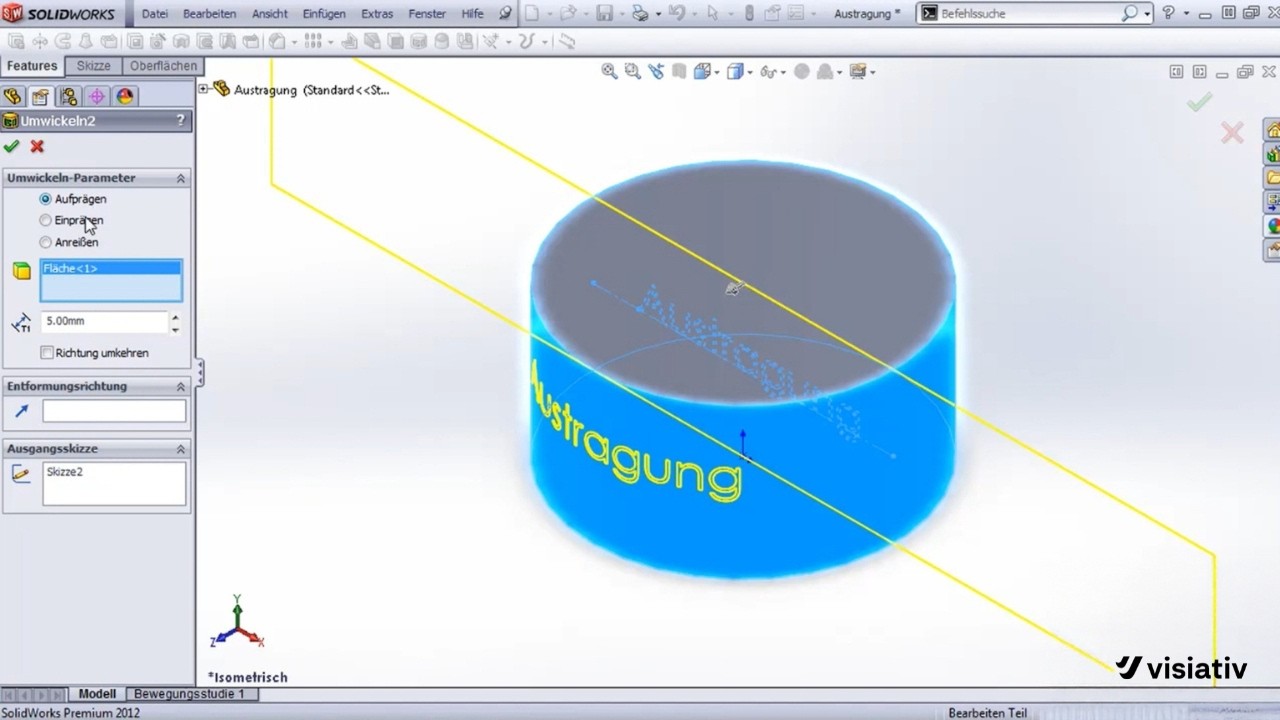Open the Ansicht menu
This screenshot has width=1280, height=720.
point(270,14)
